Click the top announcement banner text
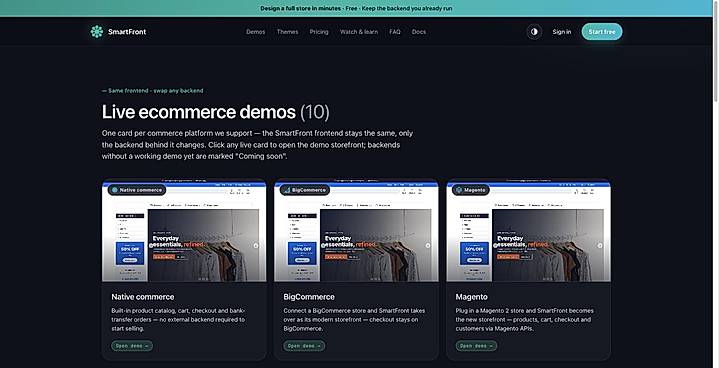 click(x=356, y=8)
